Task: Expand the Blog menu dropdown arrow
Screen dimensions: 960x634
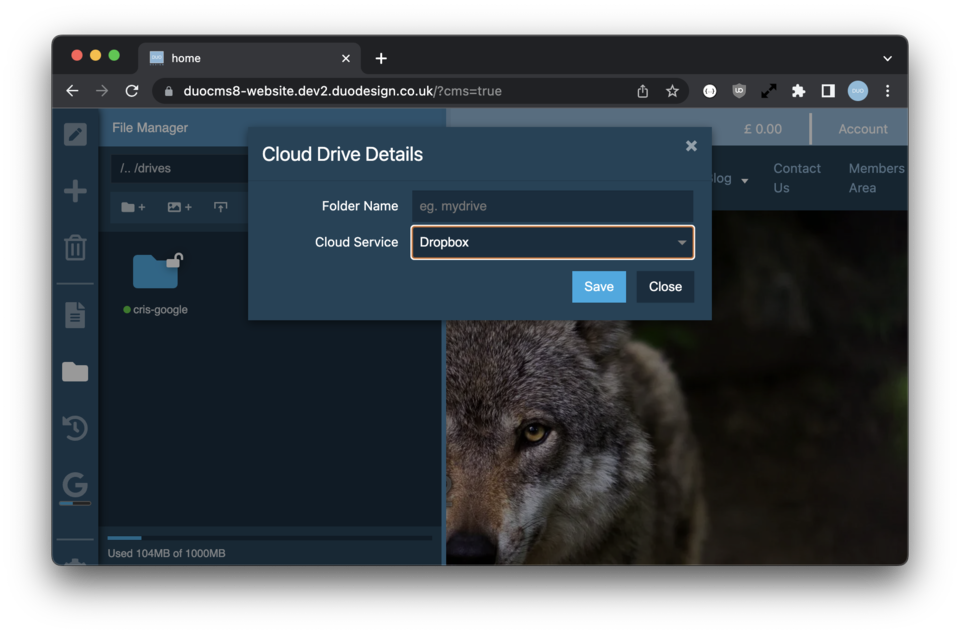Action: point(744,179)
